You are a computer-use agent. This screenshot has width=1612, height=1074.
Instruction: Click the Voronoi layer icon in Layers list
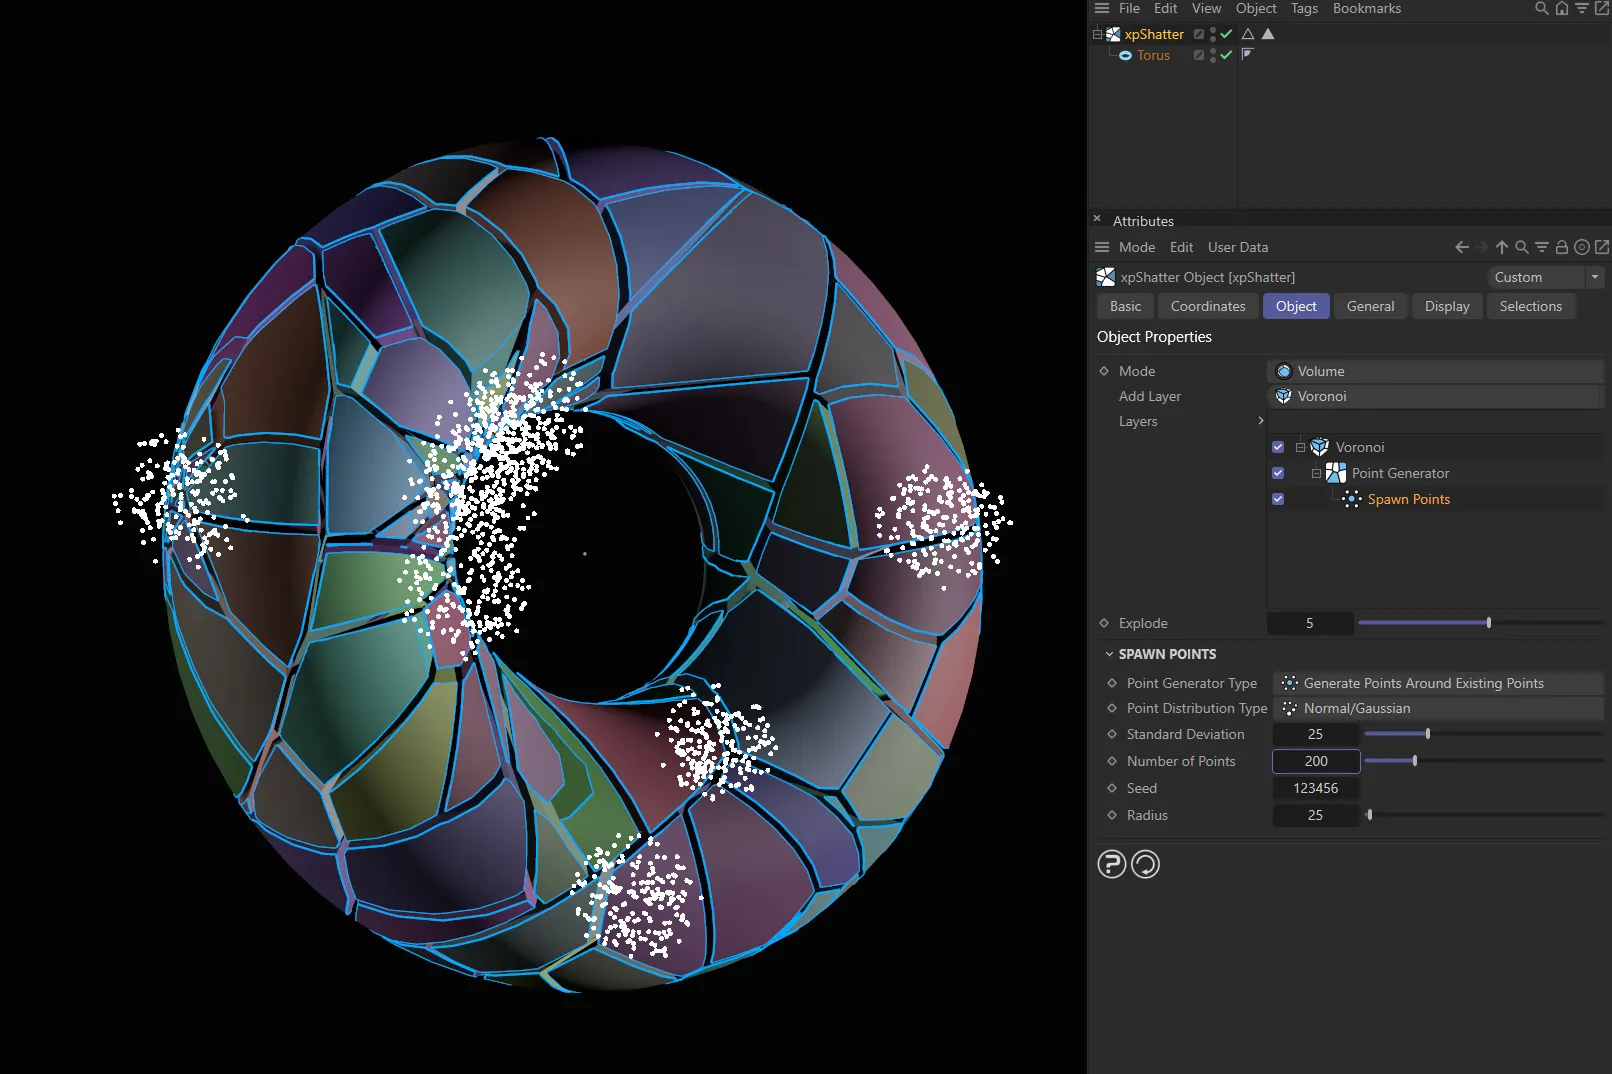[1319, 447]
